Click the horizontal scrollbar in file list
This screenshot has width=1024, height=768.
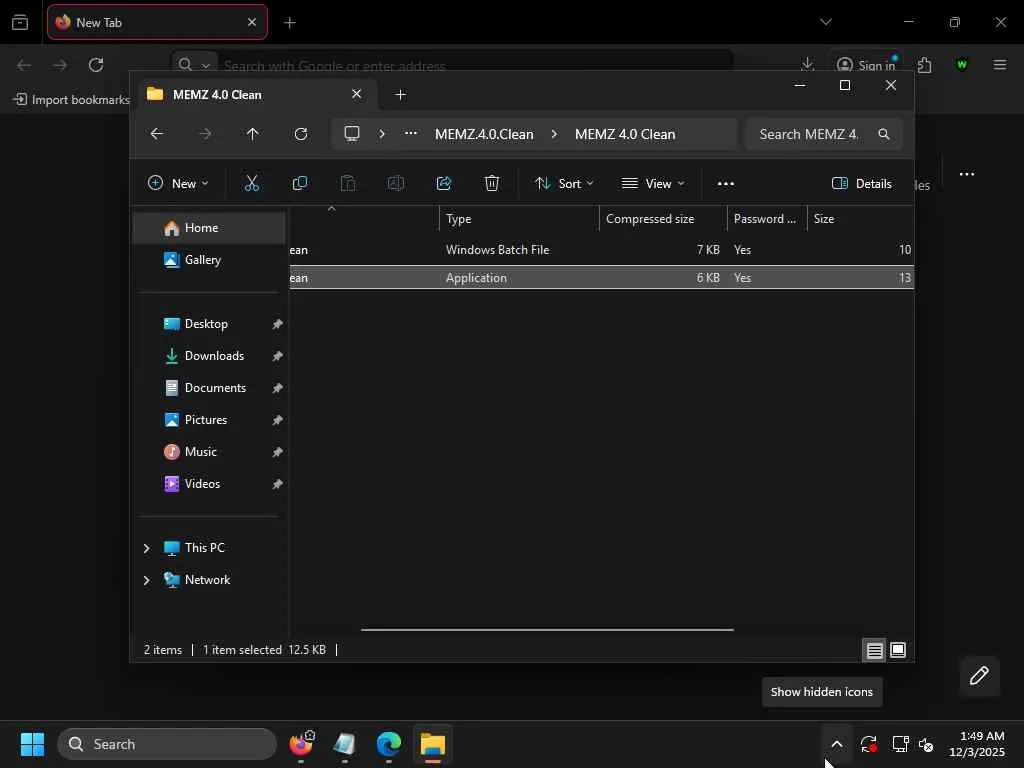click(547, 630)
